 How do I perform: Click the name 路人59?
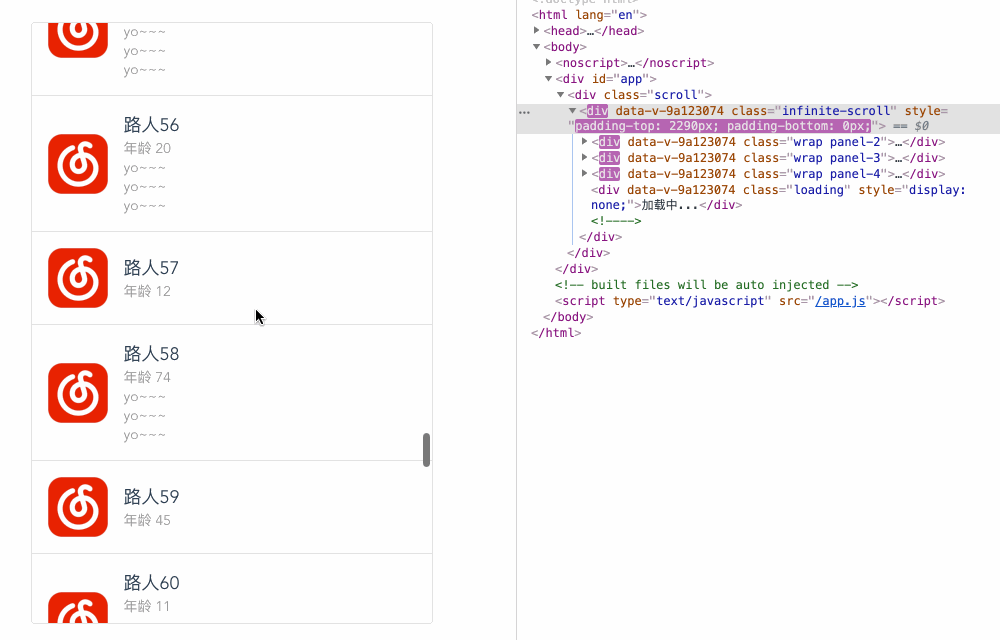tap(151, 497)
